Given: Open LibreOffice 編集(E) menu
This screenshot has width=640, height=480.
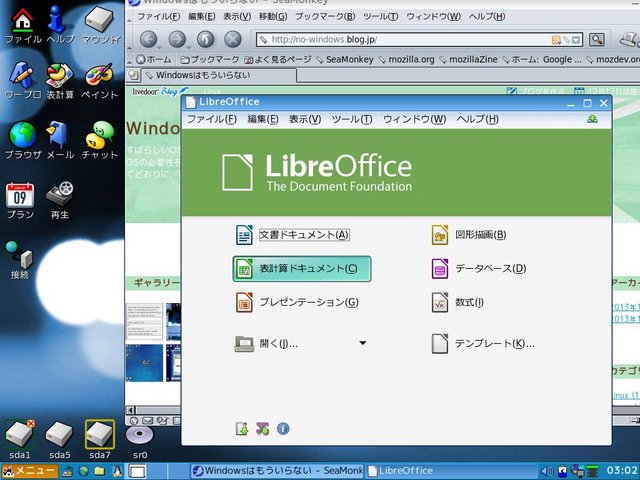Looking at the screenshot, I should pyautogui.click(x=262, y=119).
